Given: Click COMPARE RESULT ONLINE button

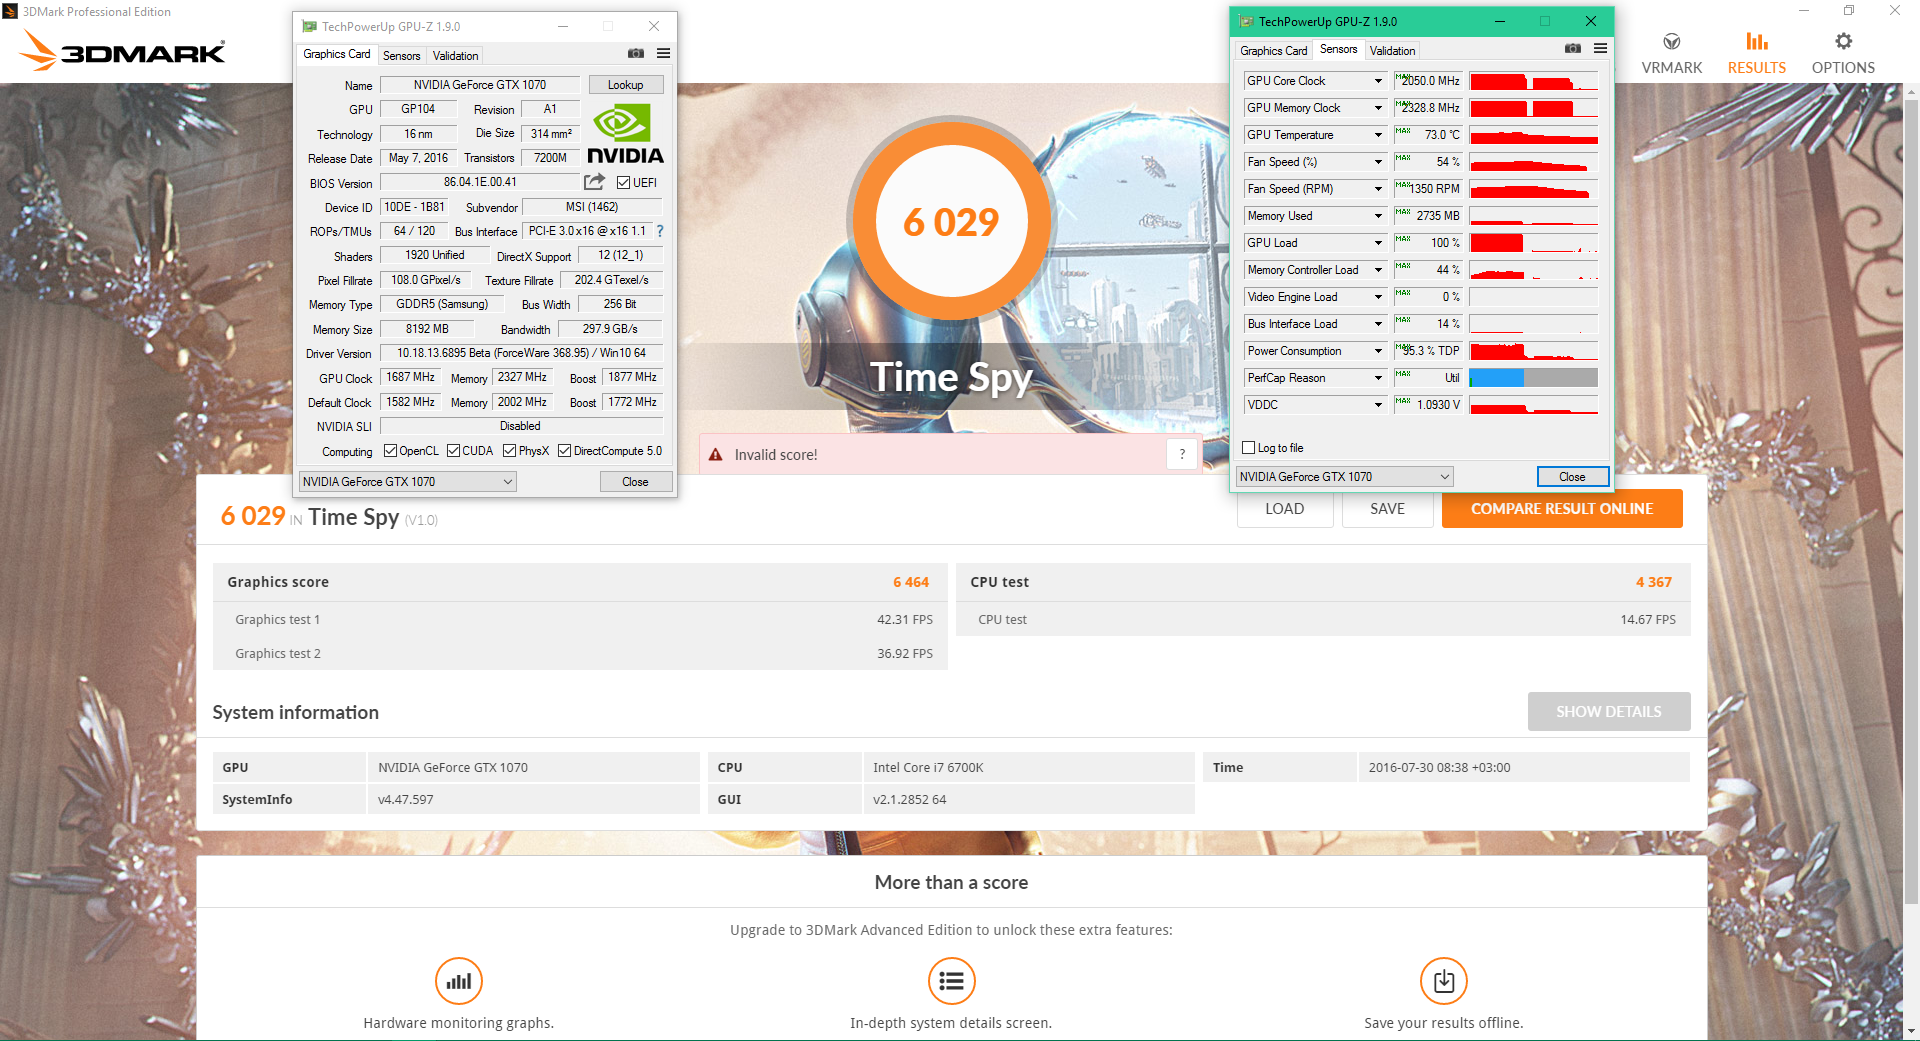Looking at the screenshot, I should pos(1561,509).
